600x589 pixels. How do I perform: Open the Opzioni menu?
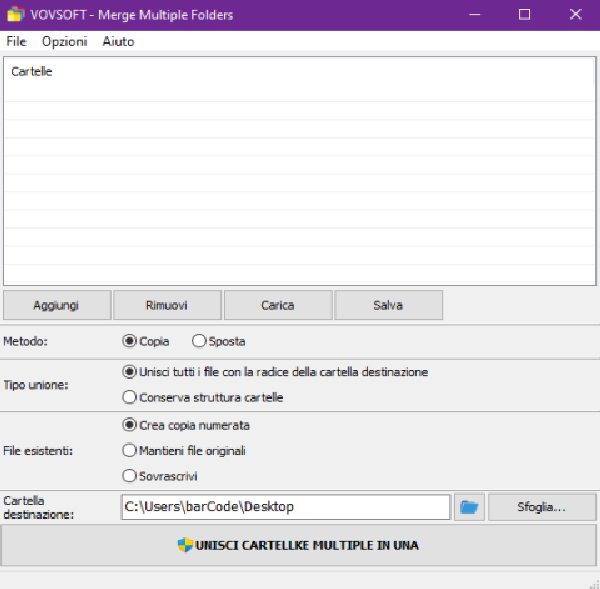(65, 41)
